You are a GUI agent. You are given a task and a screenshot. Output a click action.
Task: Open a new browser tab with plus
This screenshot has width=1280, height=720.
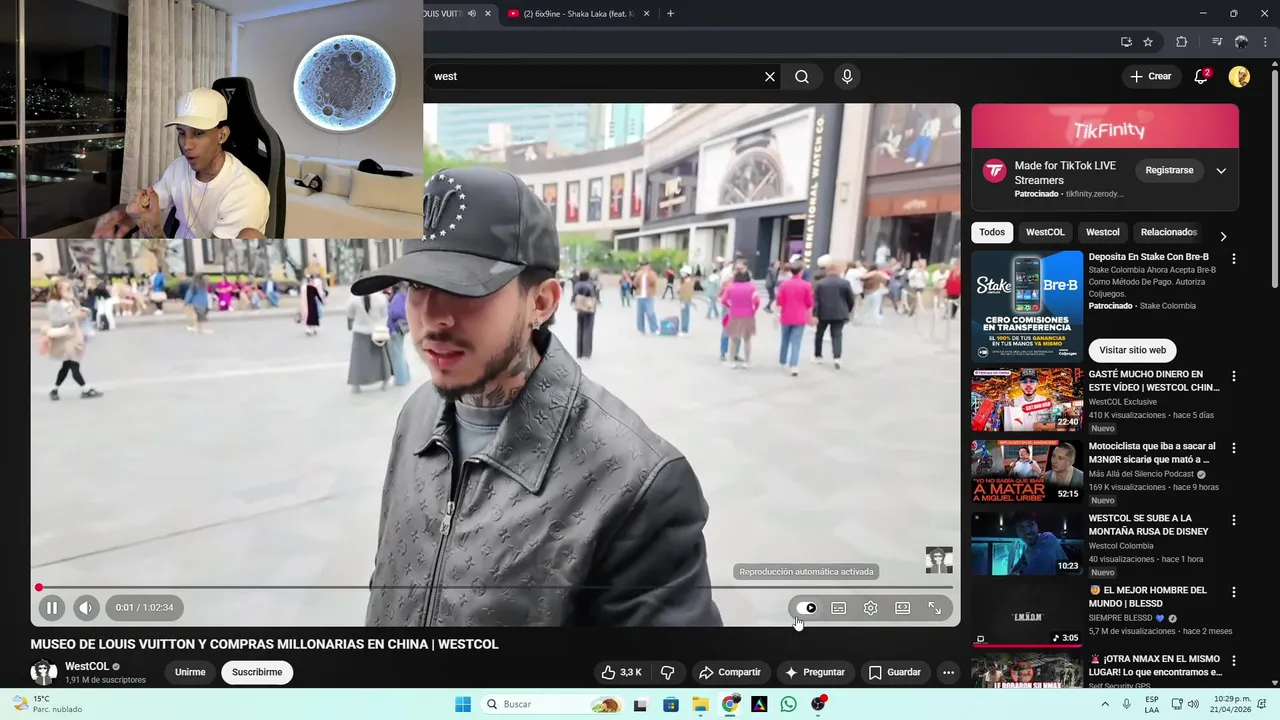670,14
